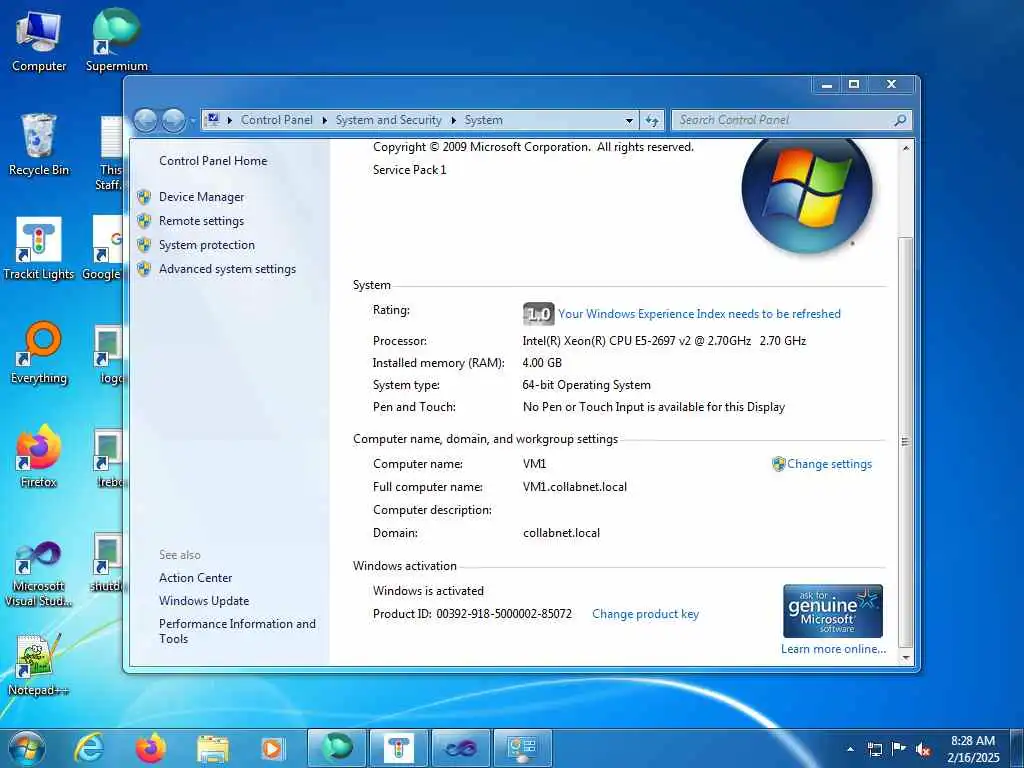Open the Computer desktop icon
The width and height of the screenshot is (1024, 768).
[x=39, y=42]
